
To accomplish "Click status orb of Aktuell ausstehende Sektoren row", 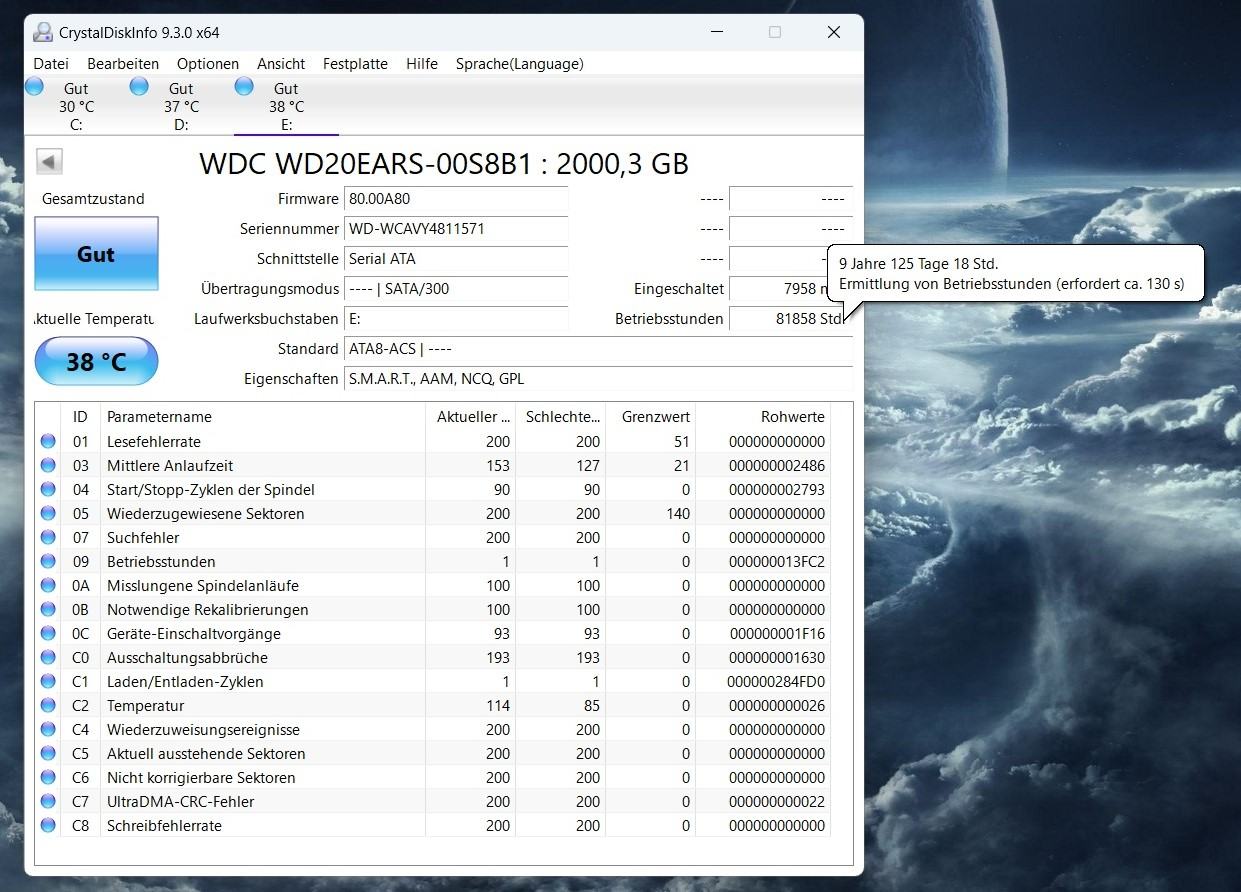I will (x=48, y=754).
